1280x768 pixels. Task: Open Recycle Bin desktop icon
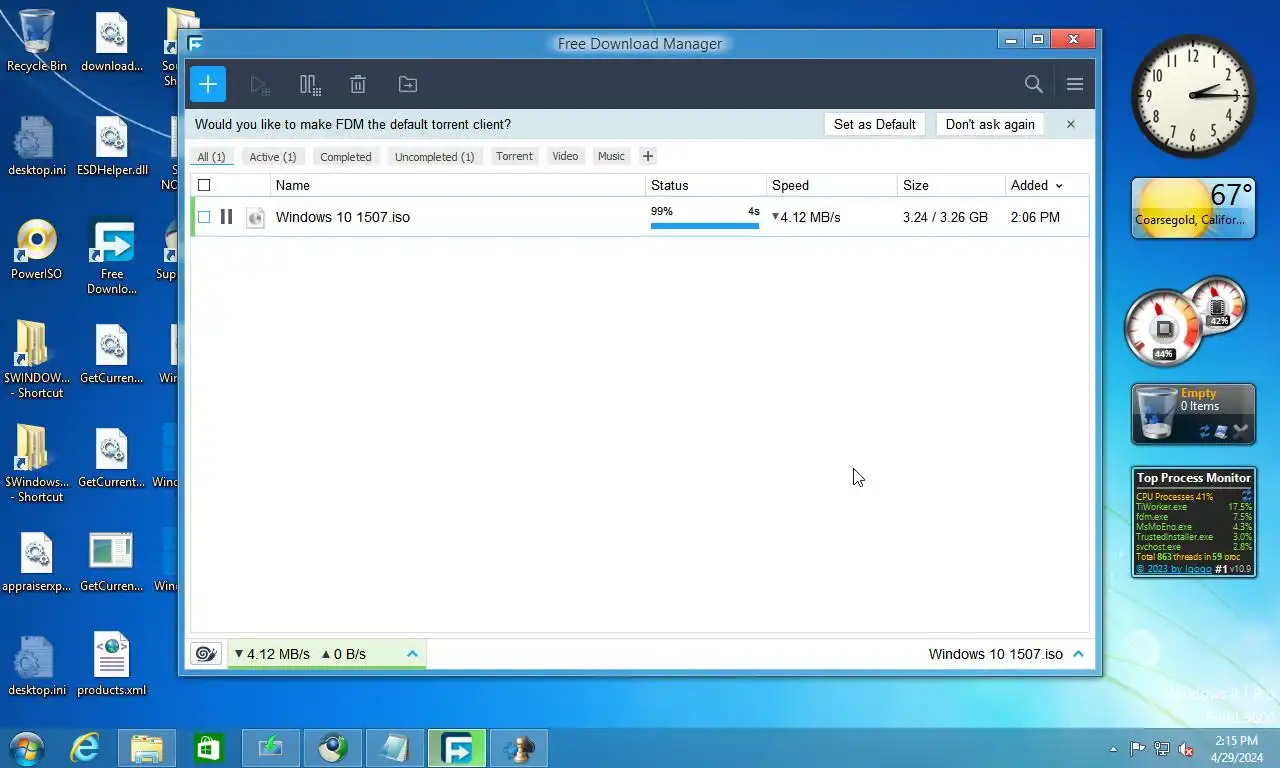click(x=37, y=40)
